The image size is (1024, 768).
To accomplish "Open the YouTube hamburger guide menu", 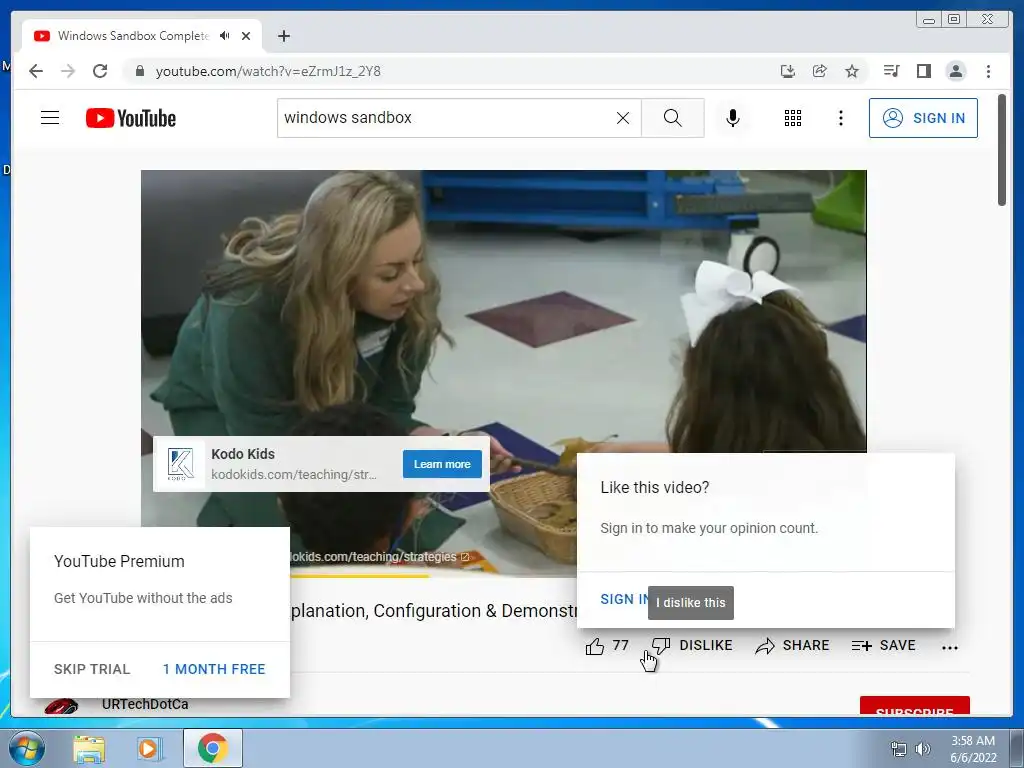I will tap(50, 118).
